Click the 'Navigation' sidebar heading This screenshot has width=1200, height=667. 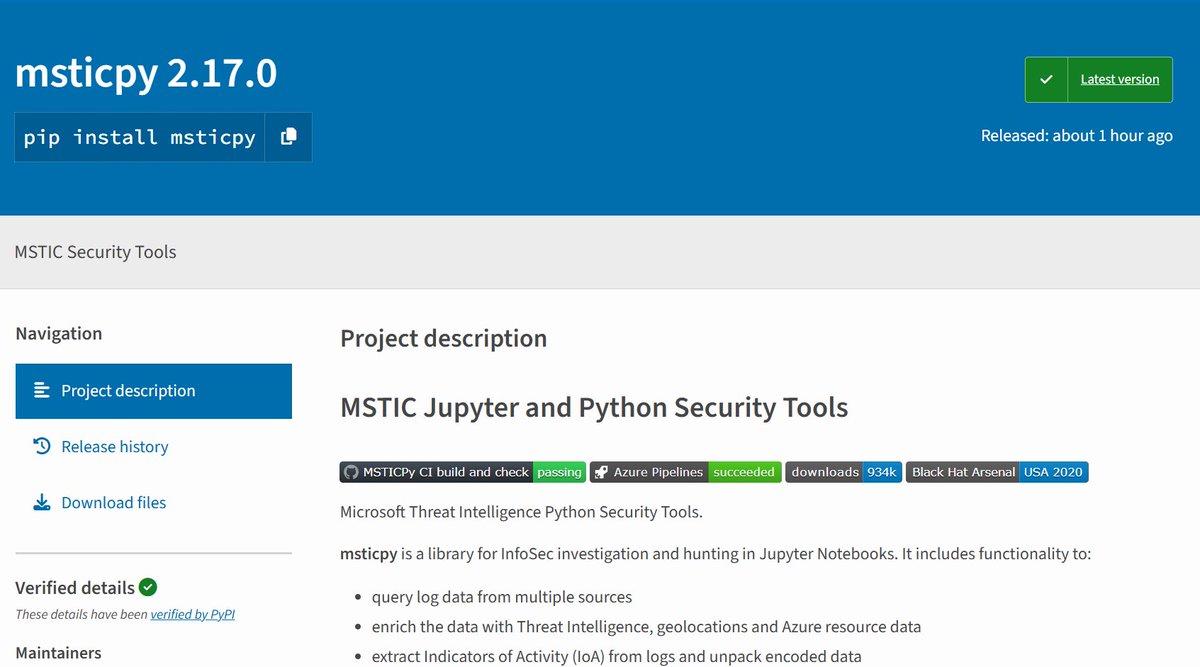[x=59, y=333]
